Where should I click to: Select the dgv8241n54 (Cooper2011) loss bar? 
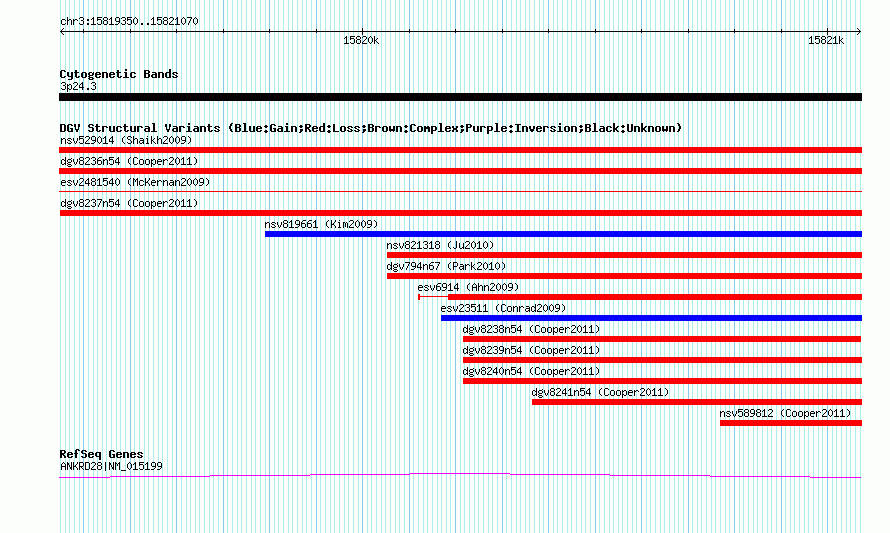697,402
